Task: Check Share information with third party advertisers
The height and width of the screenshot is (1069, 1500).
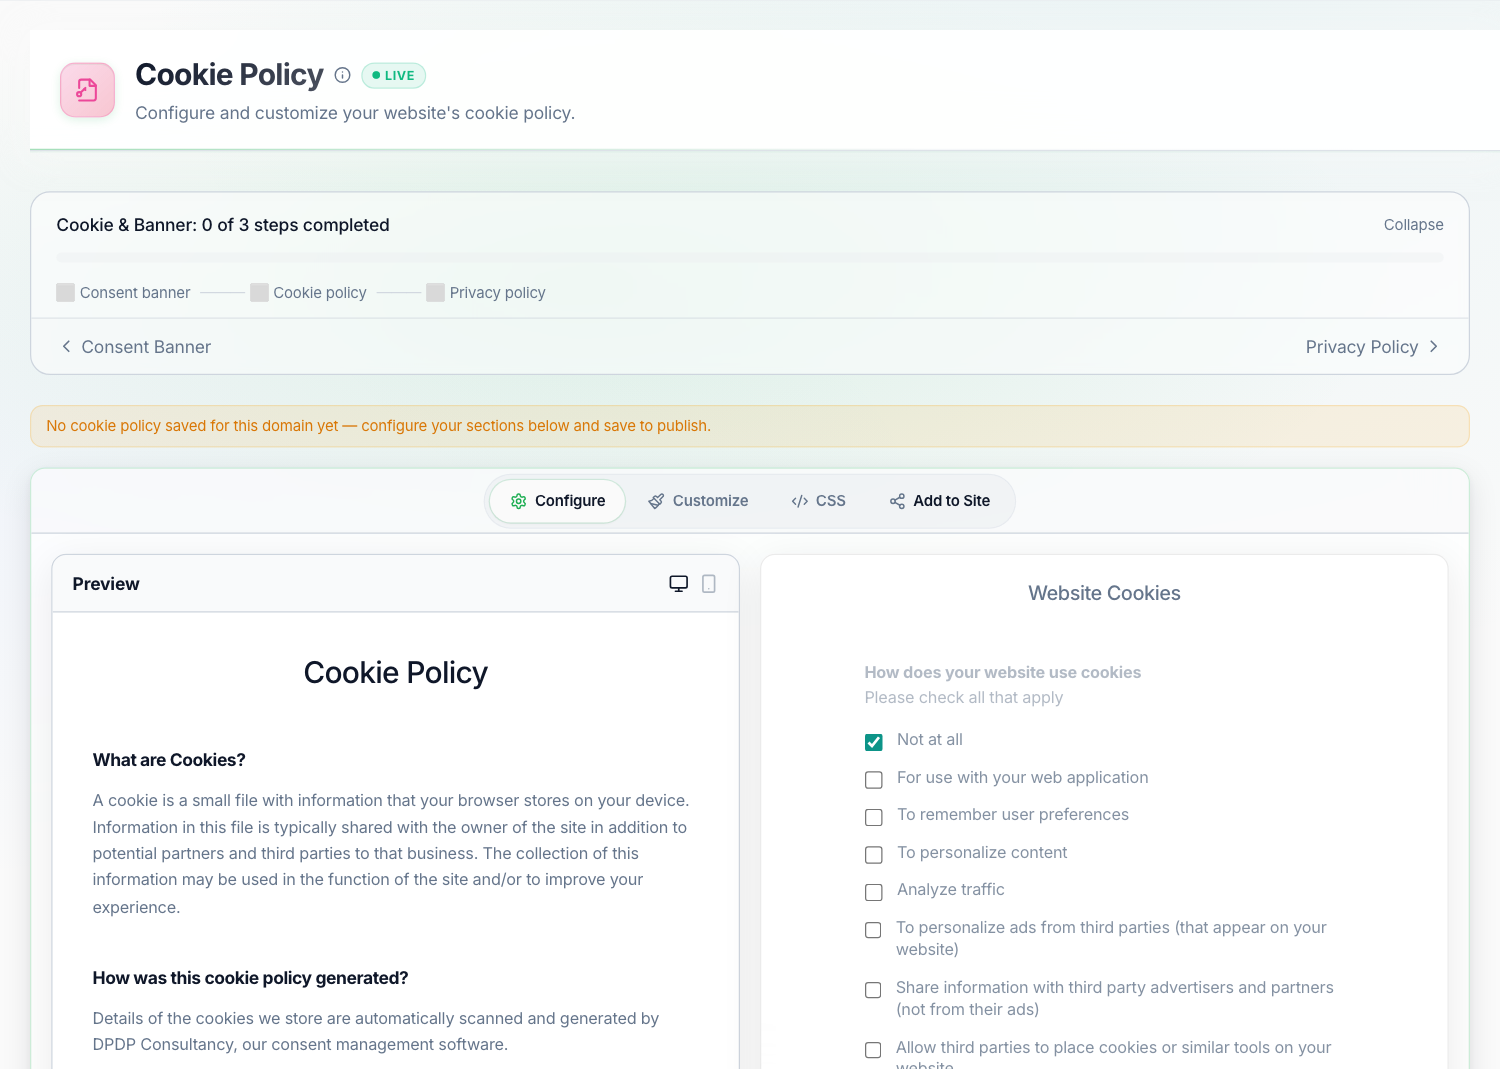Action: pos(873,990)
